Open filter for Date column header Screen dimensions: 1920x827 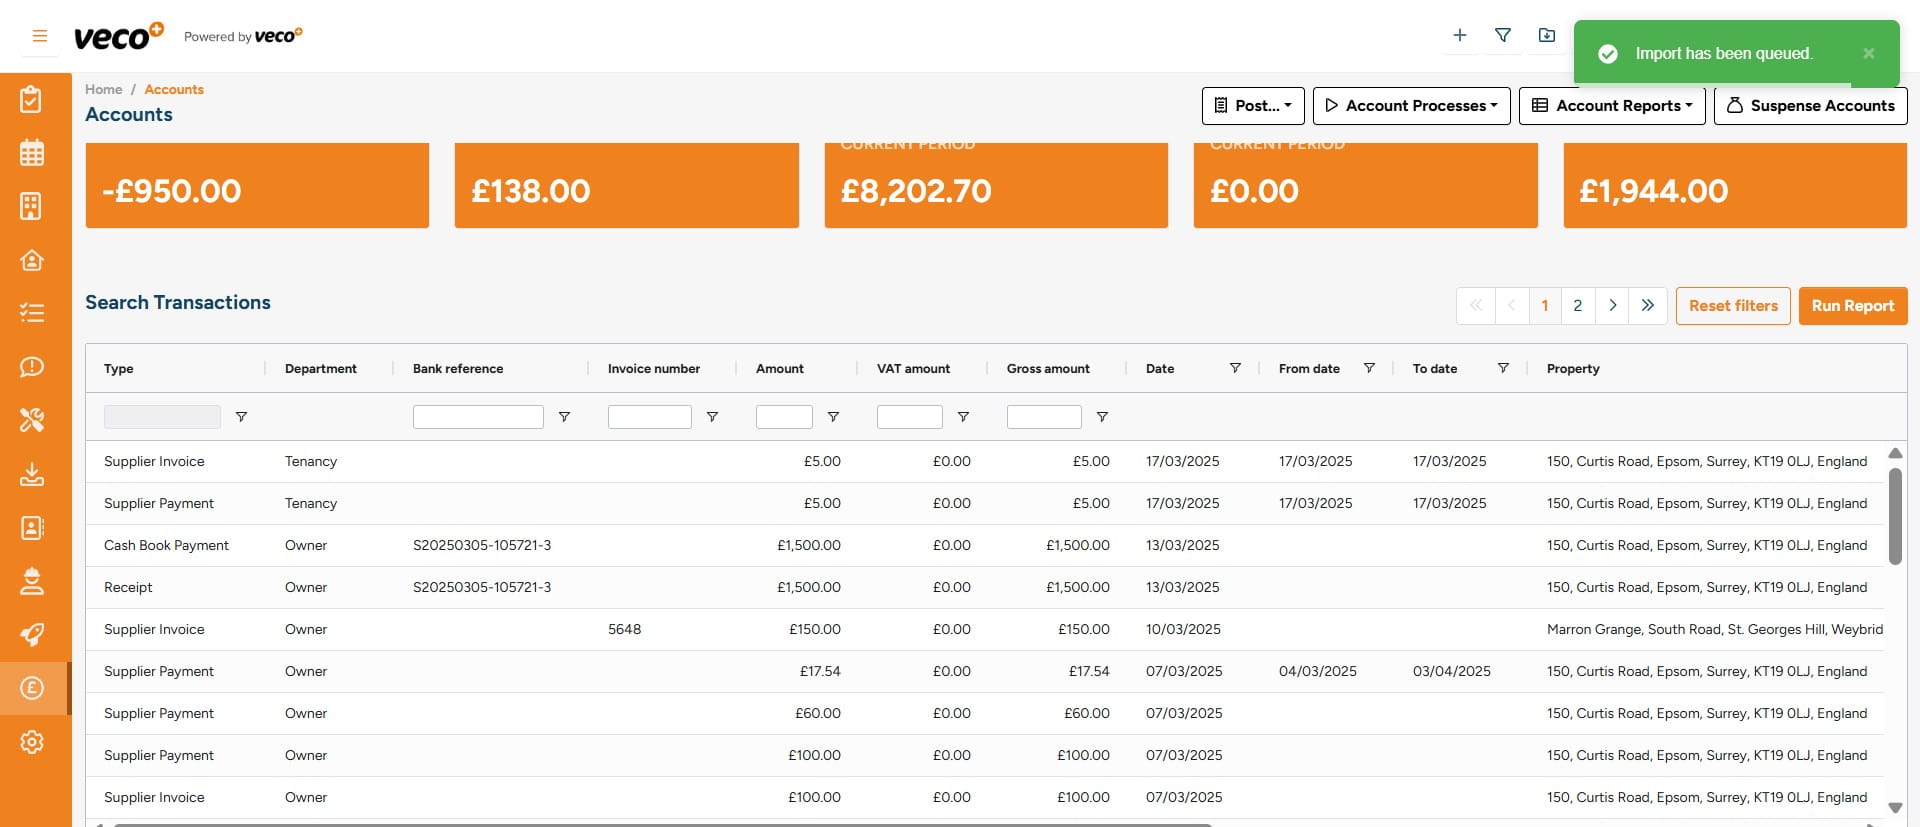(1235, 368)
